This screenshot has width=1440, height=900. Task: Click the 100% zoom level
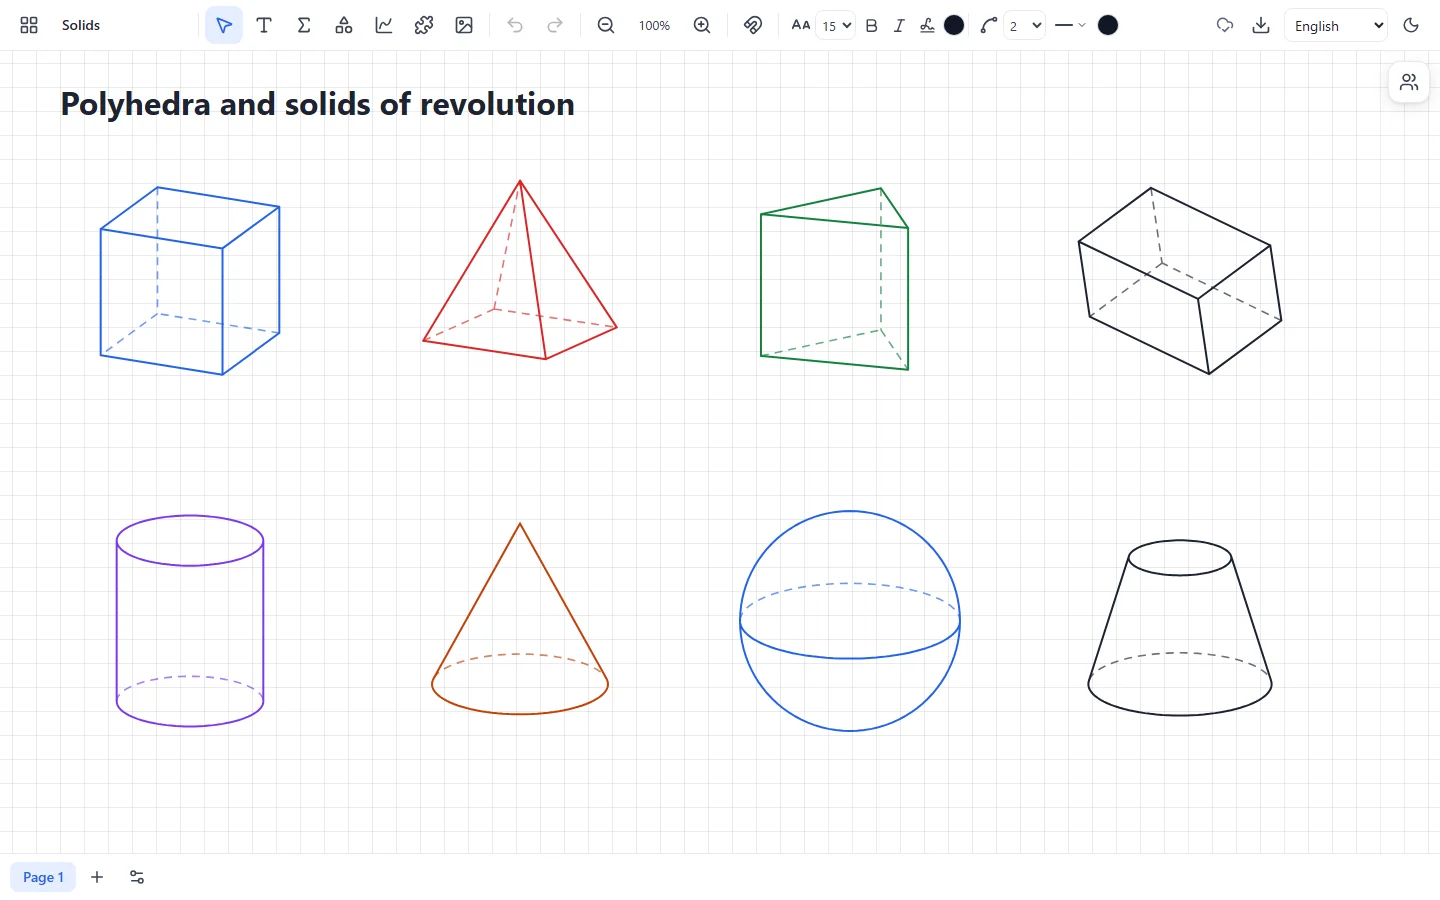(654, 25)
